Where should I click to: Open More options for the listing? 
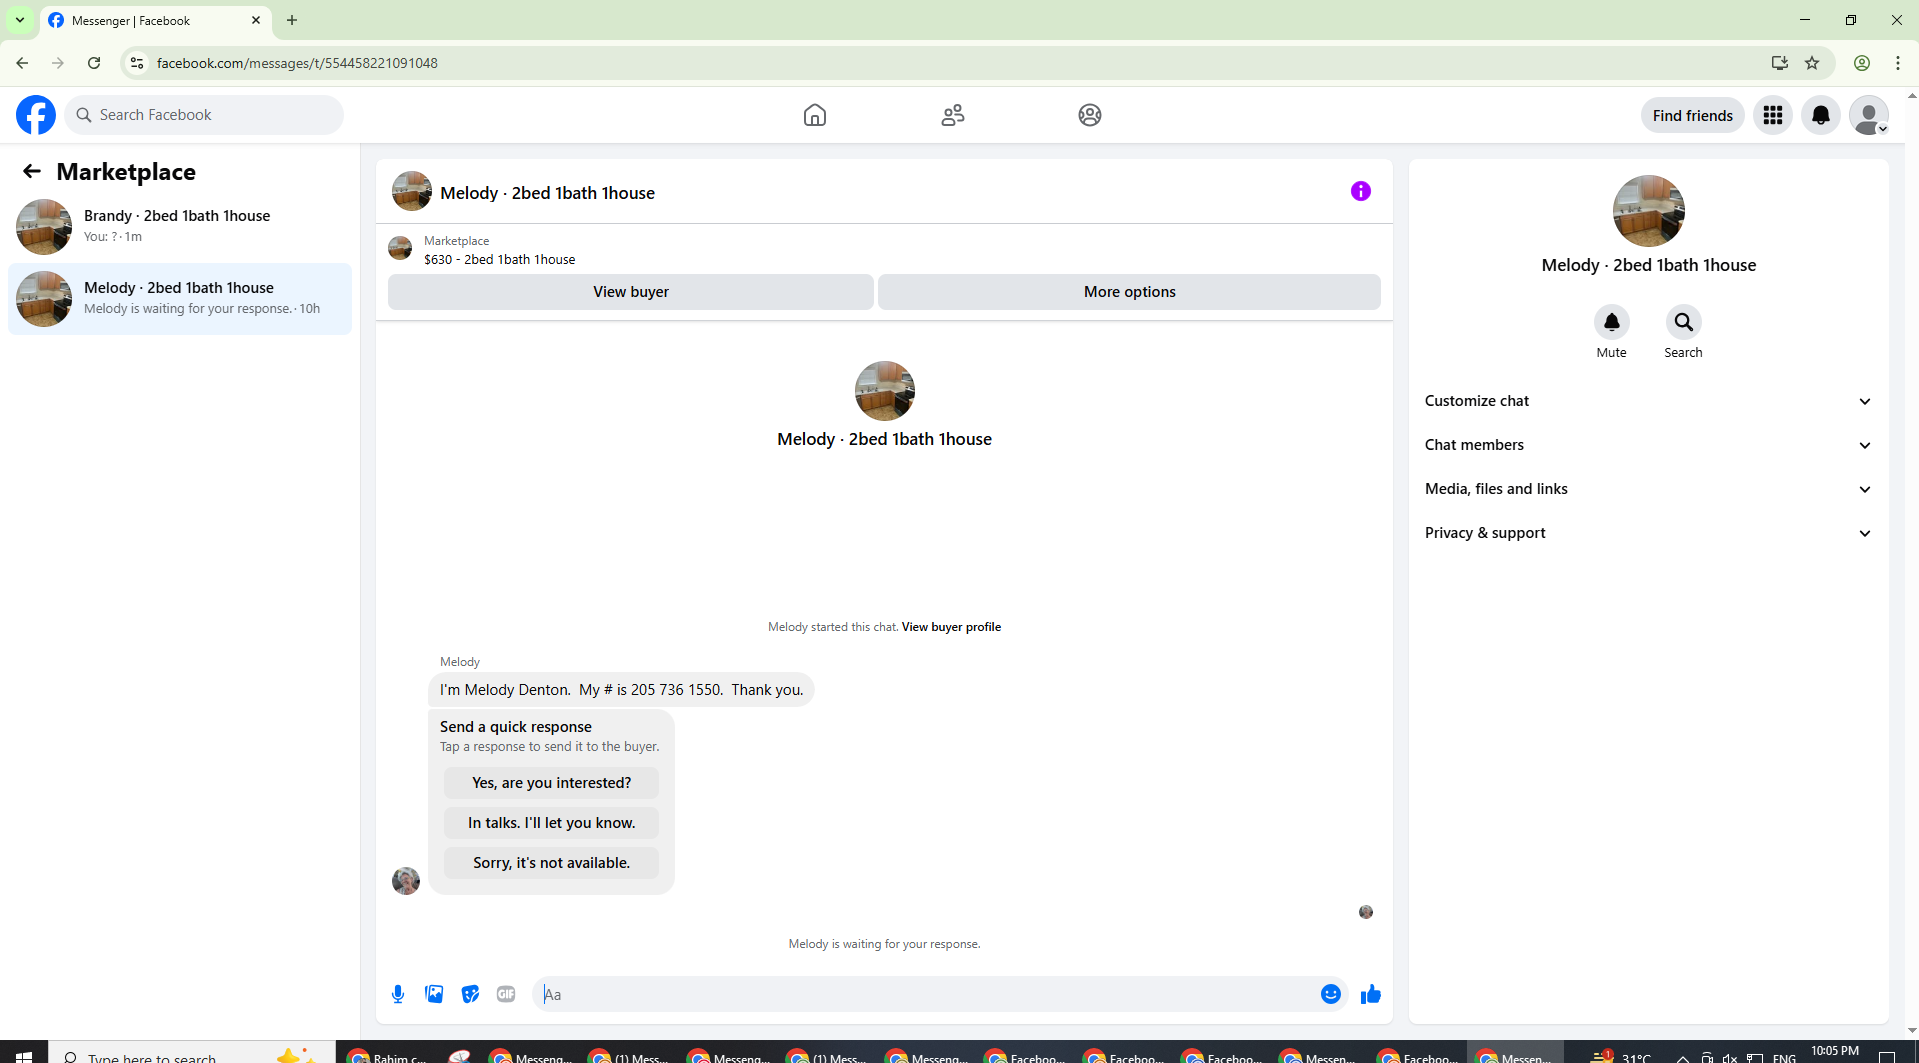(x=1130, y=292)
